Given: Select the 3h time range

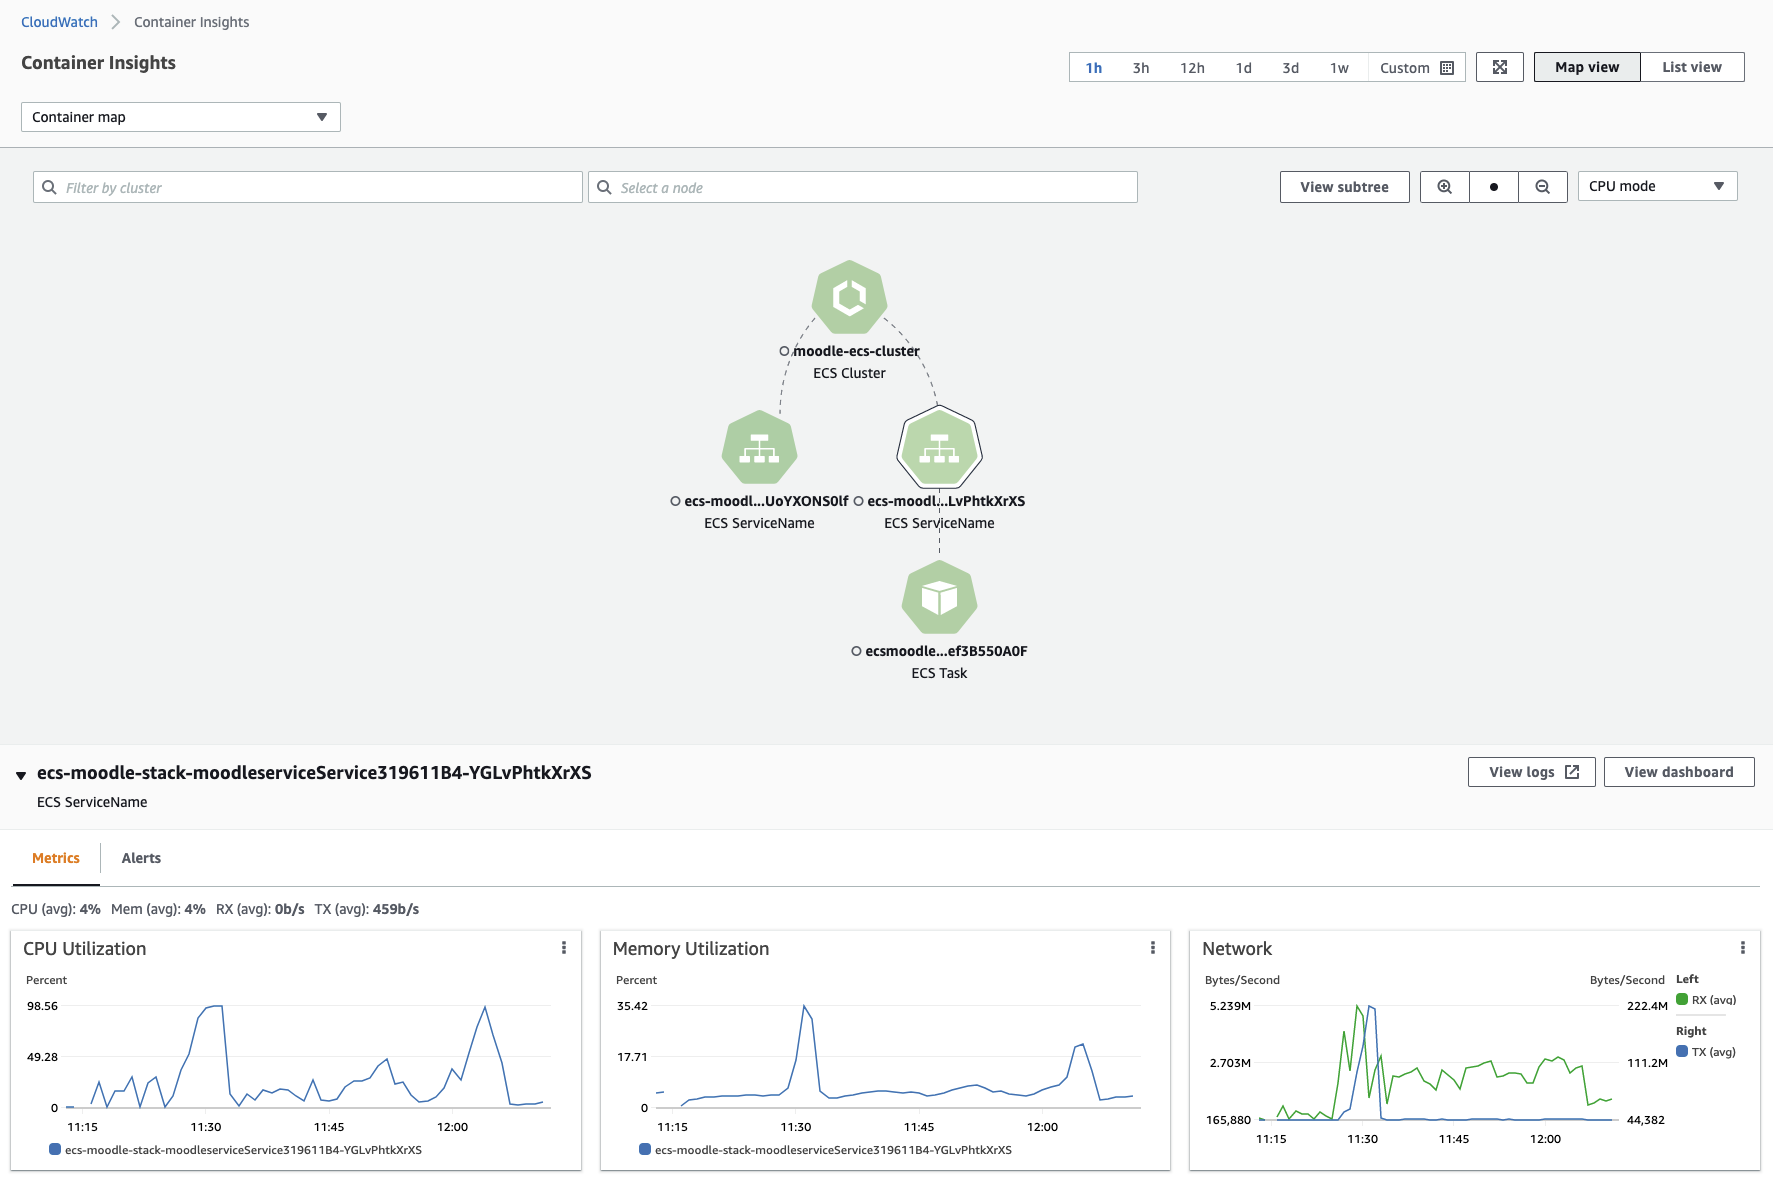Looking at the screenshot, I should 1140,68.
